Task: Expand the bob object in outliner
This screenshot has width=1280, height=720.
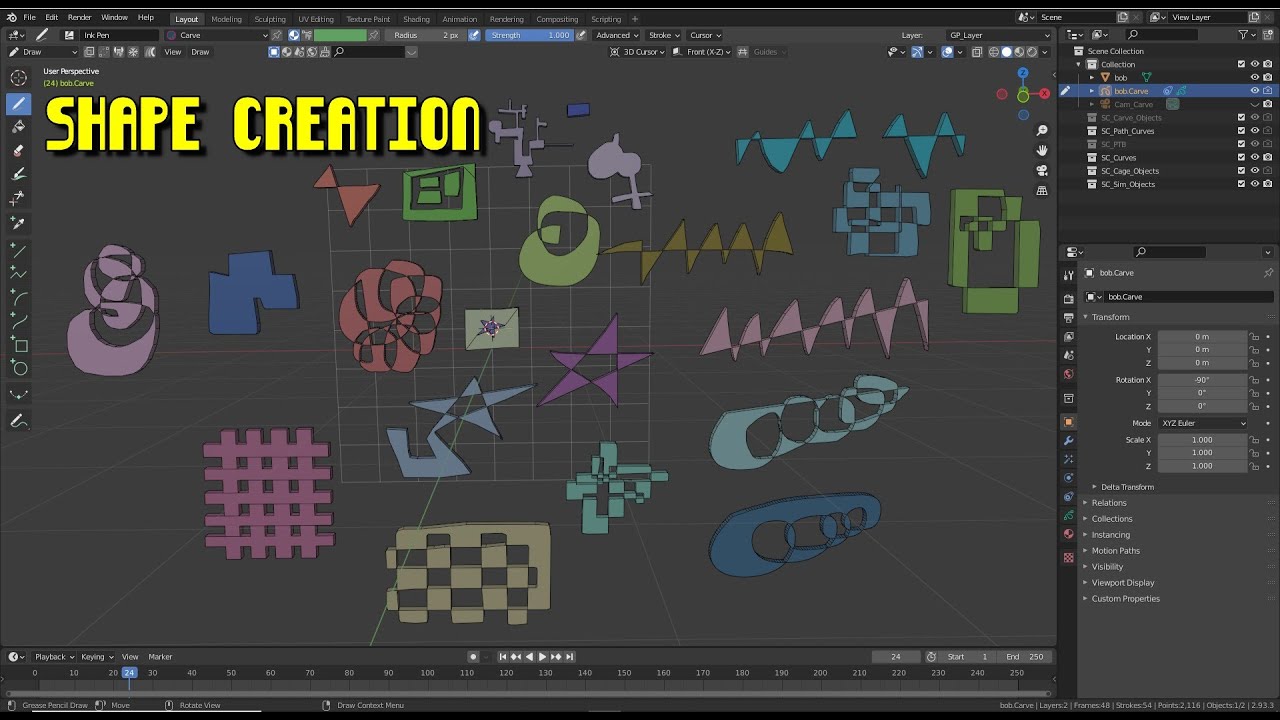Action: click(x=1092, y=77)
